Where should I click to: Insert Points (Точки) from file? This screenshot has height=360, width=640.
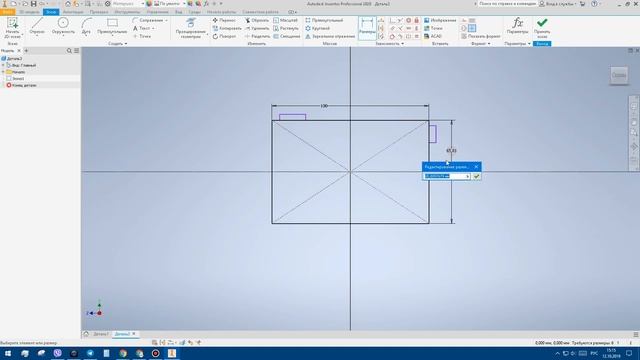click(x=433, y=28)
